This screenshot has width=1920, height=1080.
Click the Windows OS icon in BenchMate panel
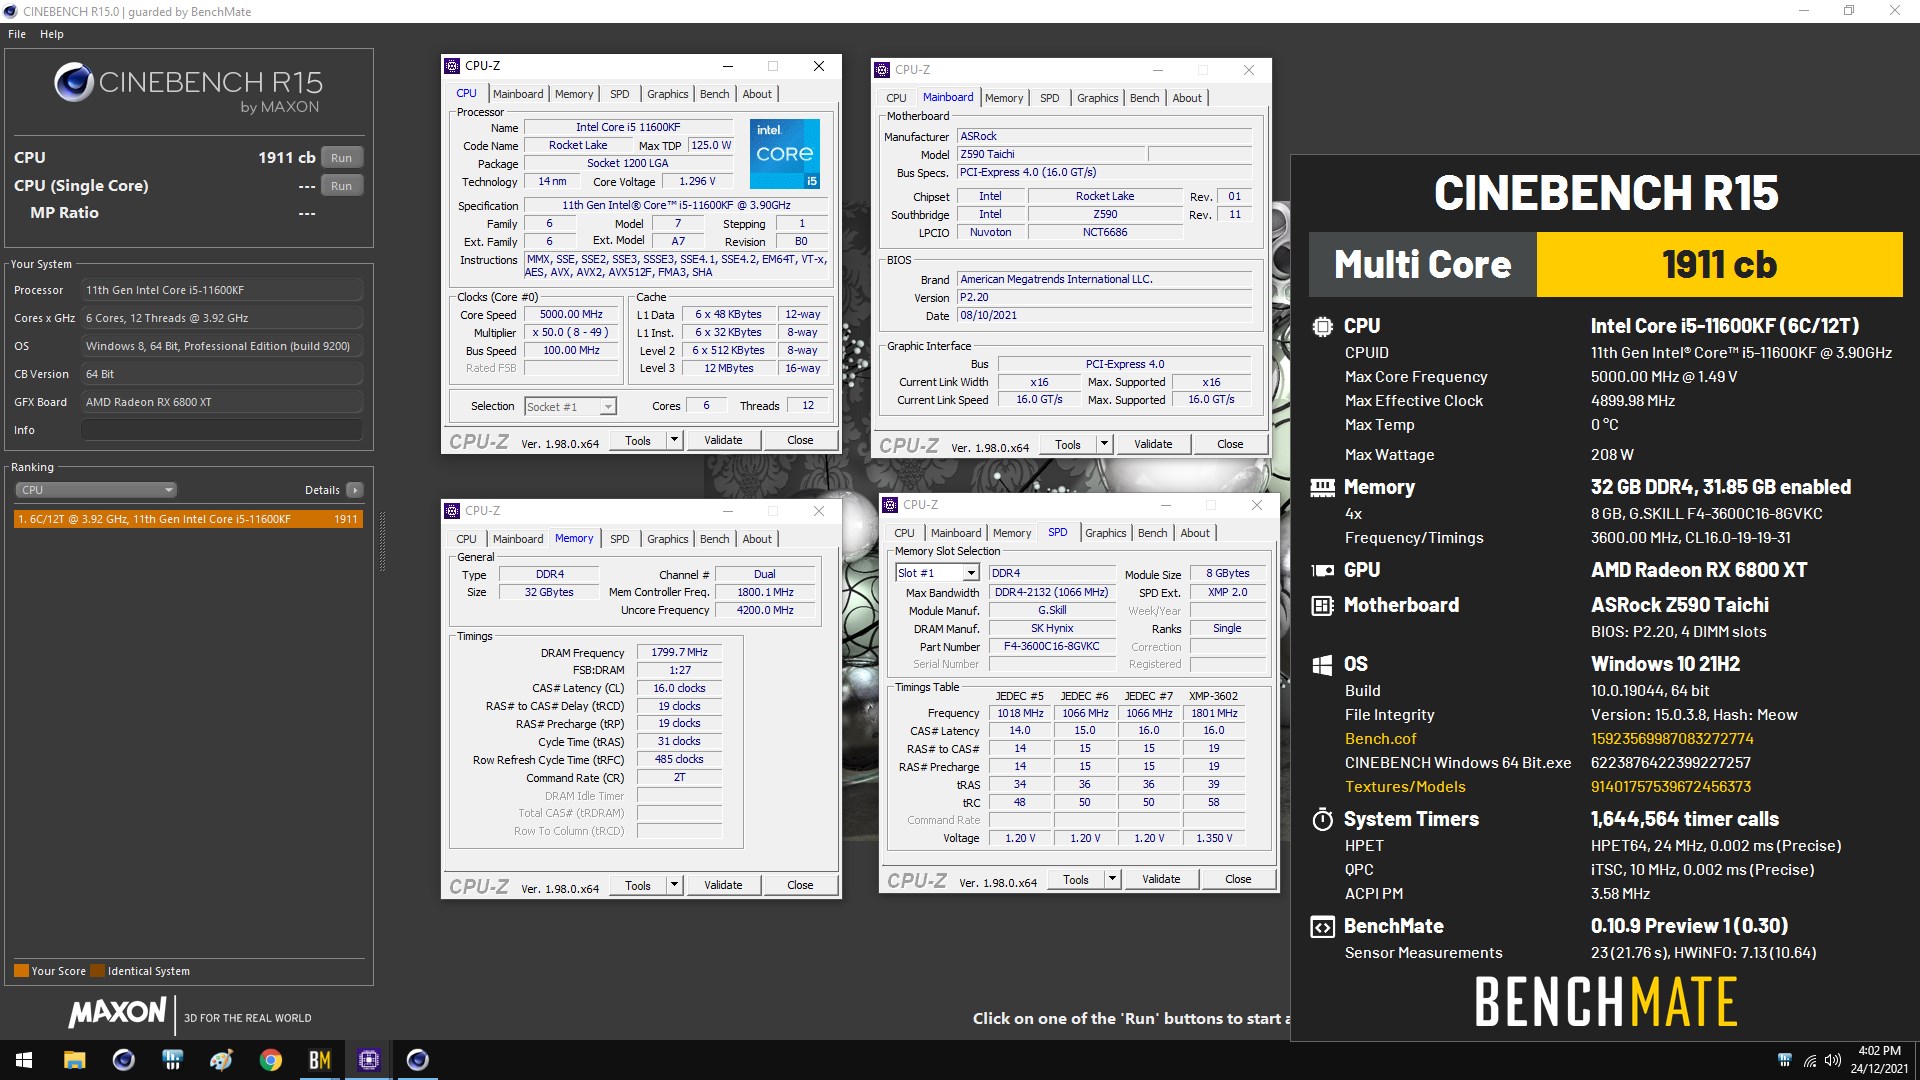click(1322, 664)
